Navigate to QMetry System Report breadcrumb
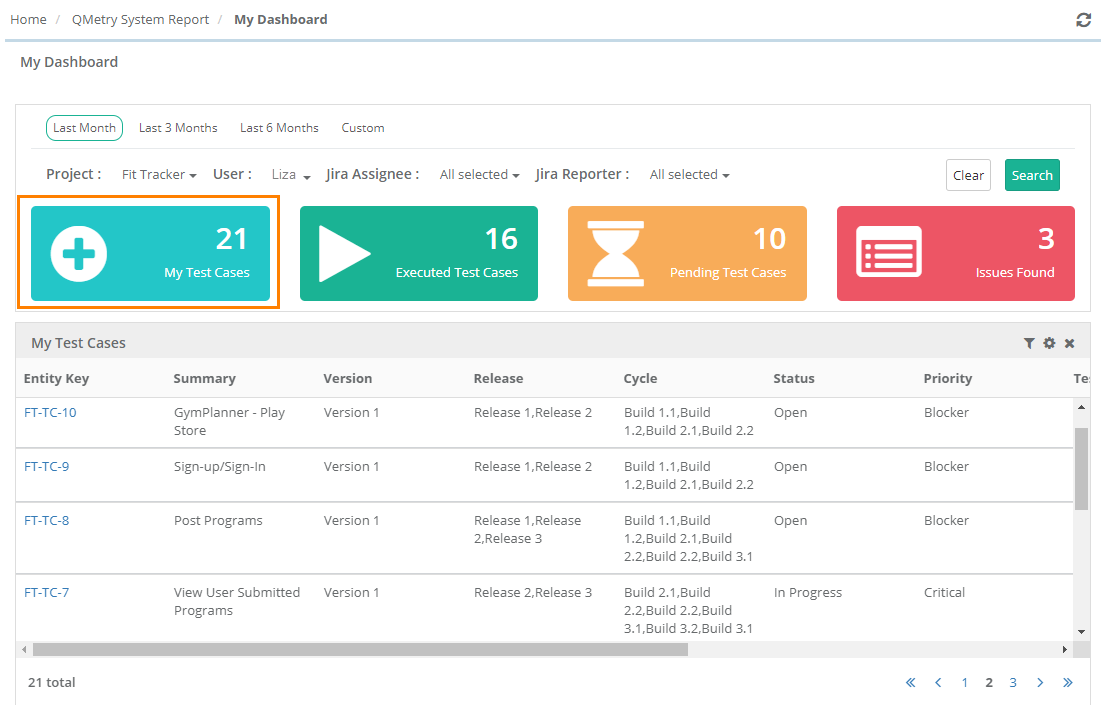Image resolution: width=1103 pixels, height=705 pixels. (140, 20)
